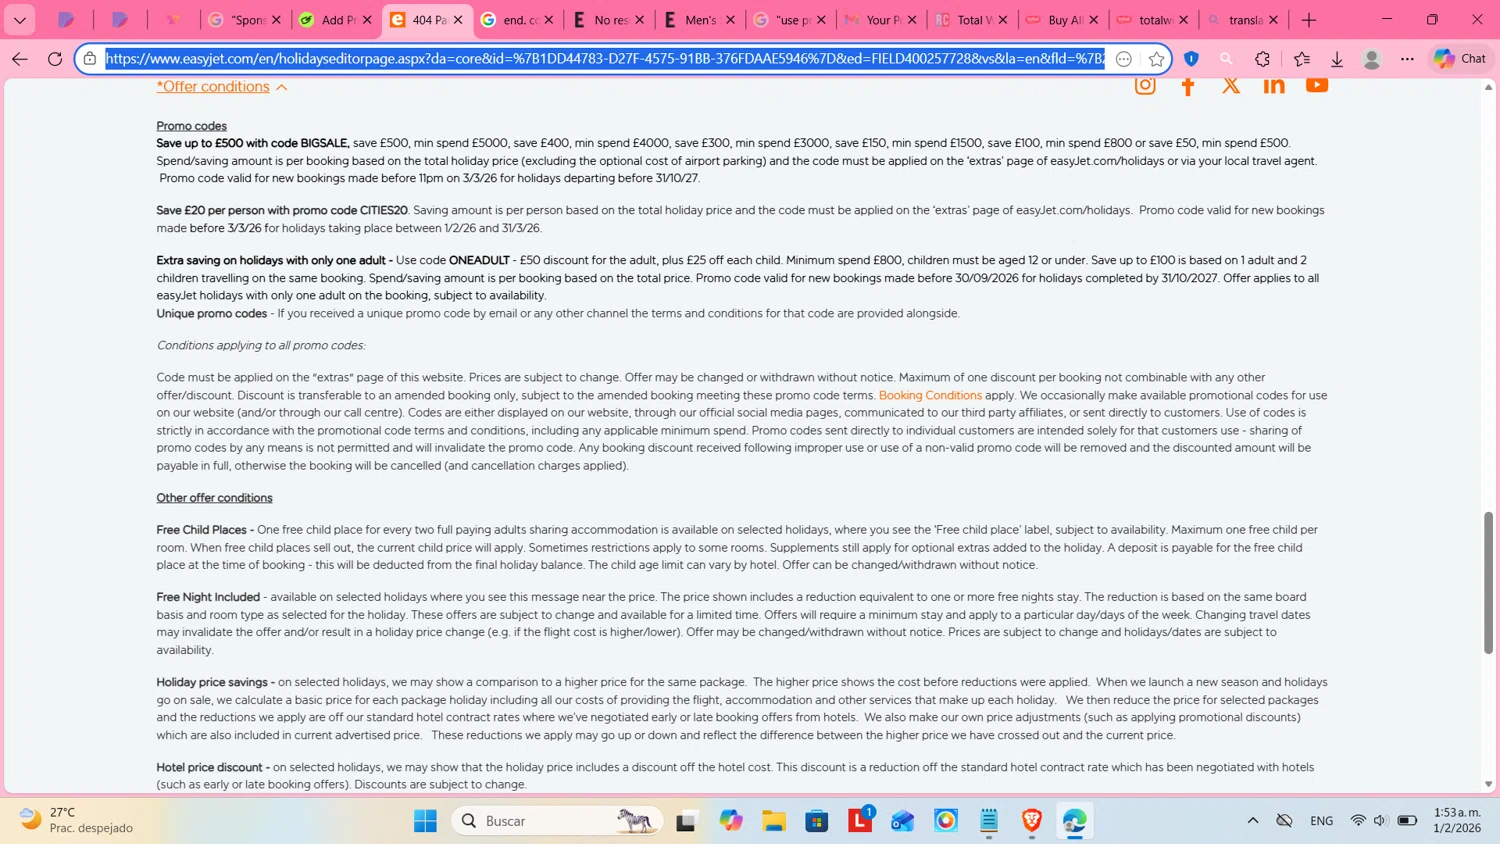This screenshot has width=1500, height=844.
Task: Open easyJet's X social icon
Action: coord(1231,86)
